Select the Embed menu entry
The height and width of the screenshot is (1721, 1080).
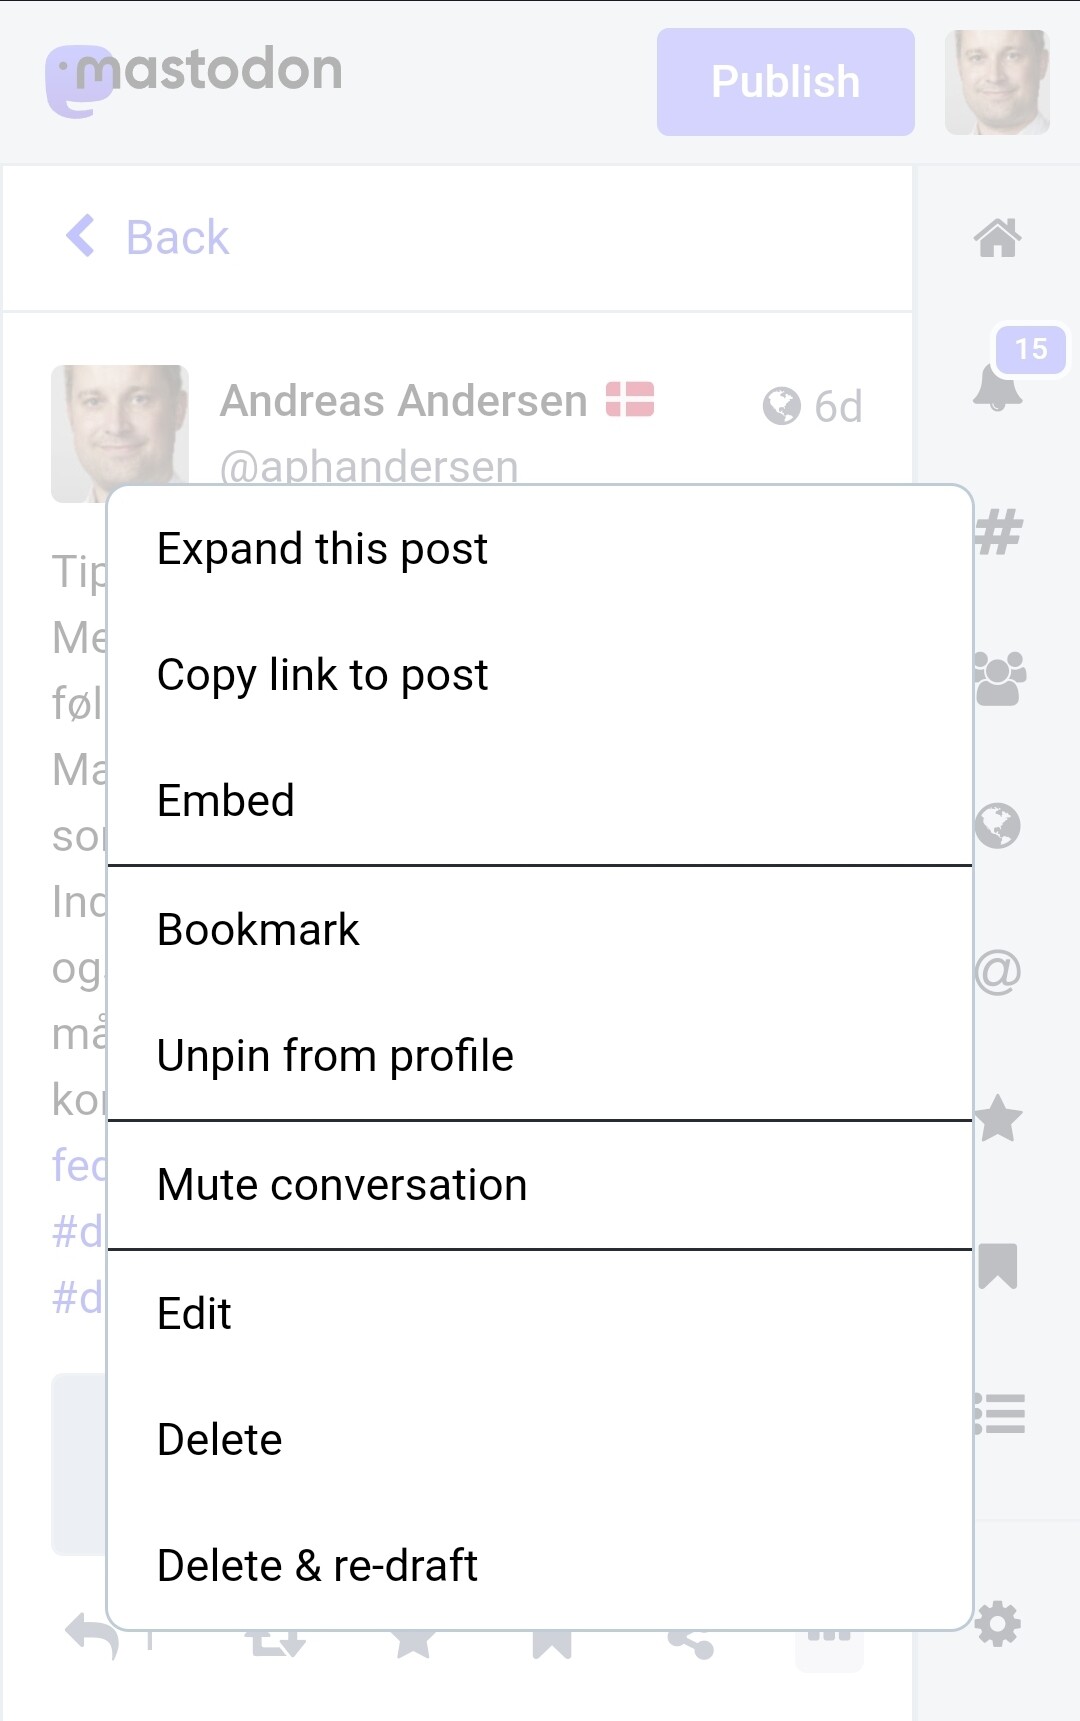coord(540,801)
